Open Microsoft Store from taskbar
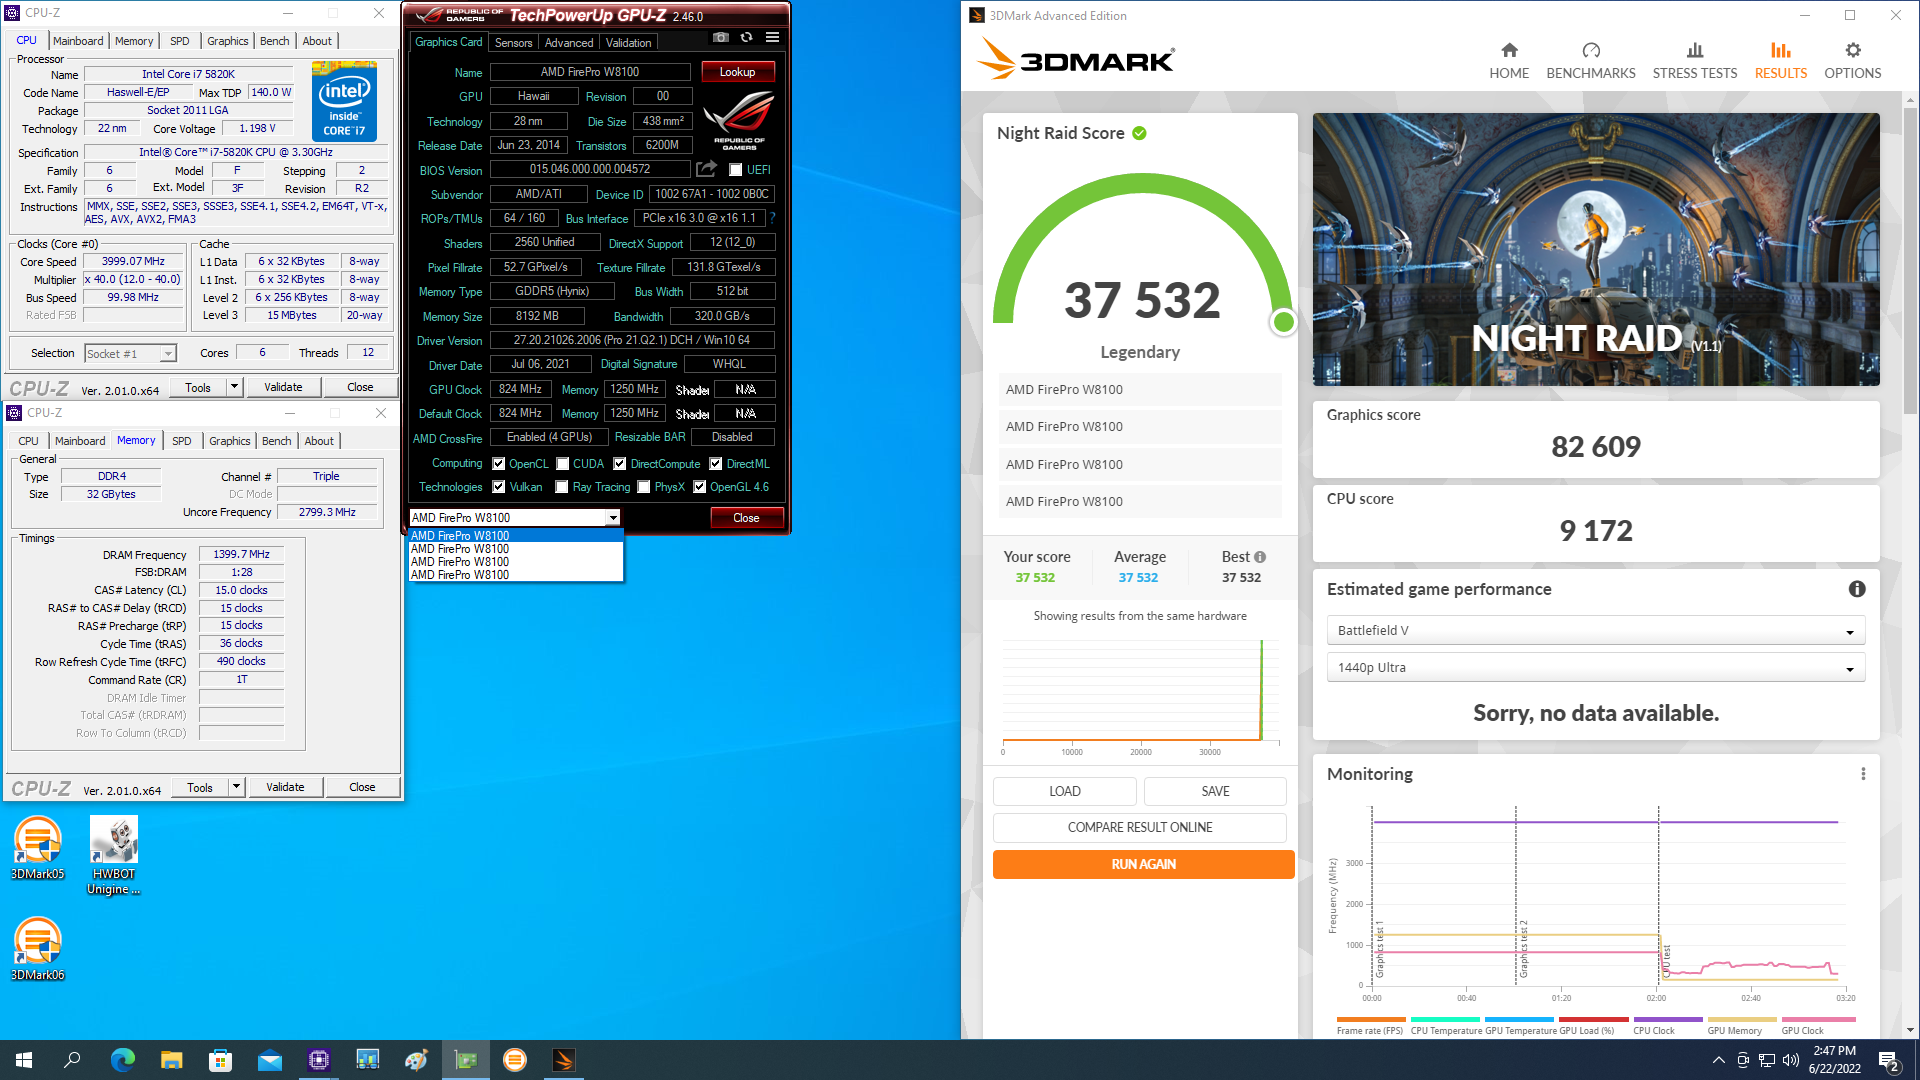Screen dimensions: 1920x1080 click(x=220, y=1060)
